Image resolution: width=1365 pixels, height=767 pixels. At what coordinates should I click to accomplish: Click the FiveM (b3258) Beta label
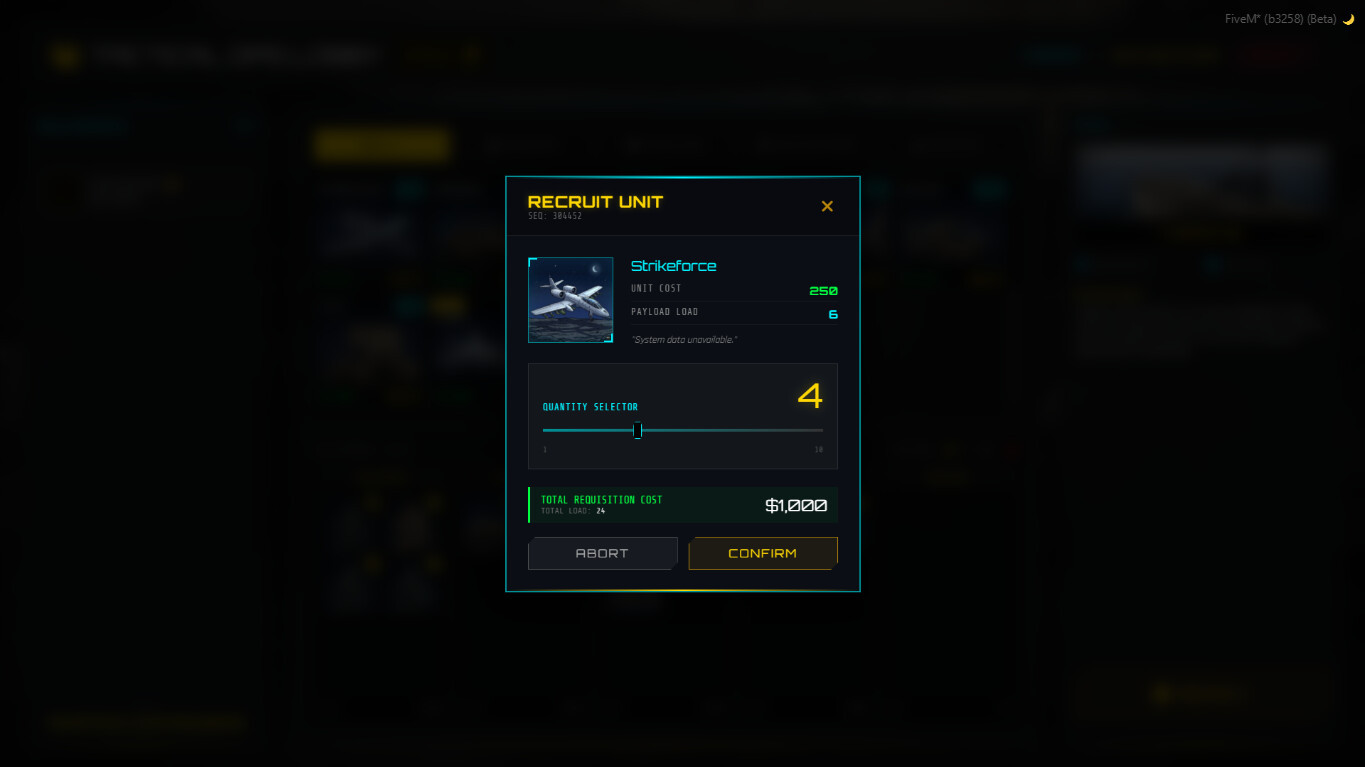click(1281, 19)
